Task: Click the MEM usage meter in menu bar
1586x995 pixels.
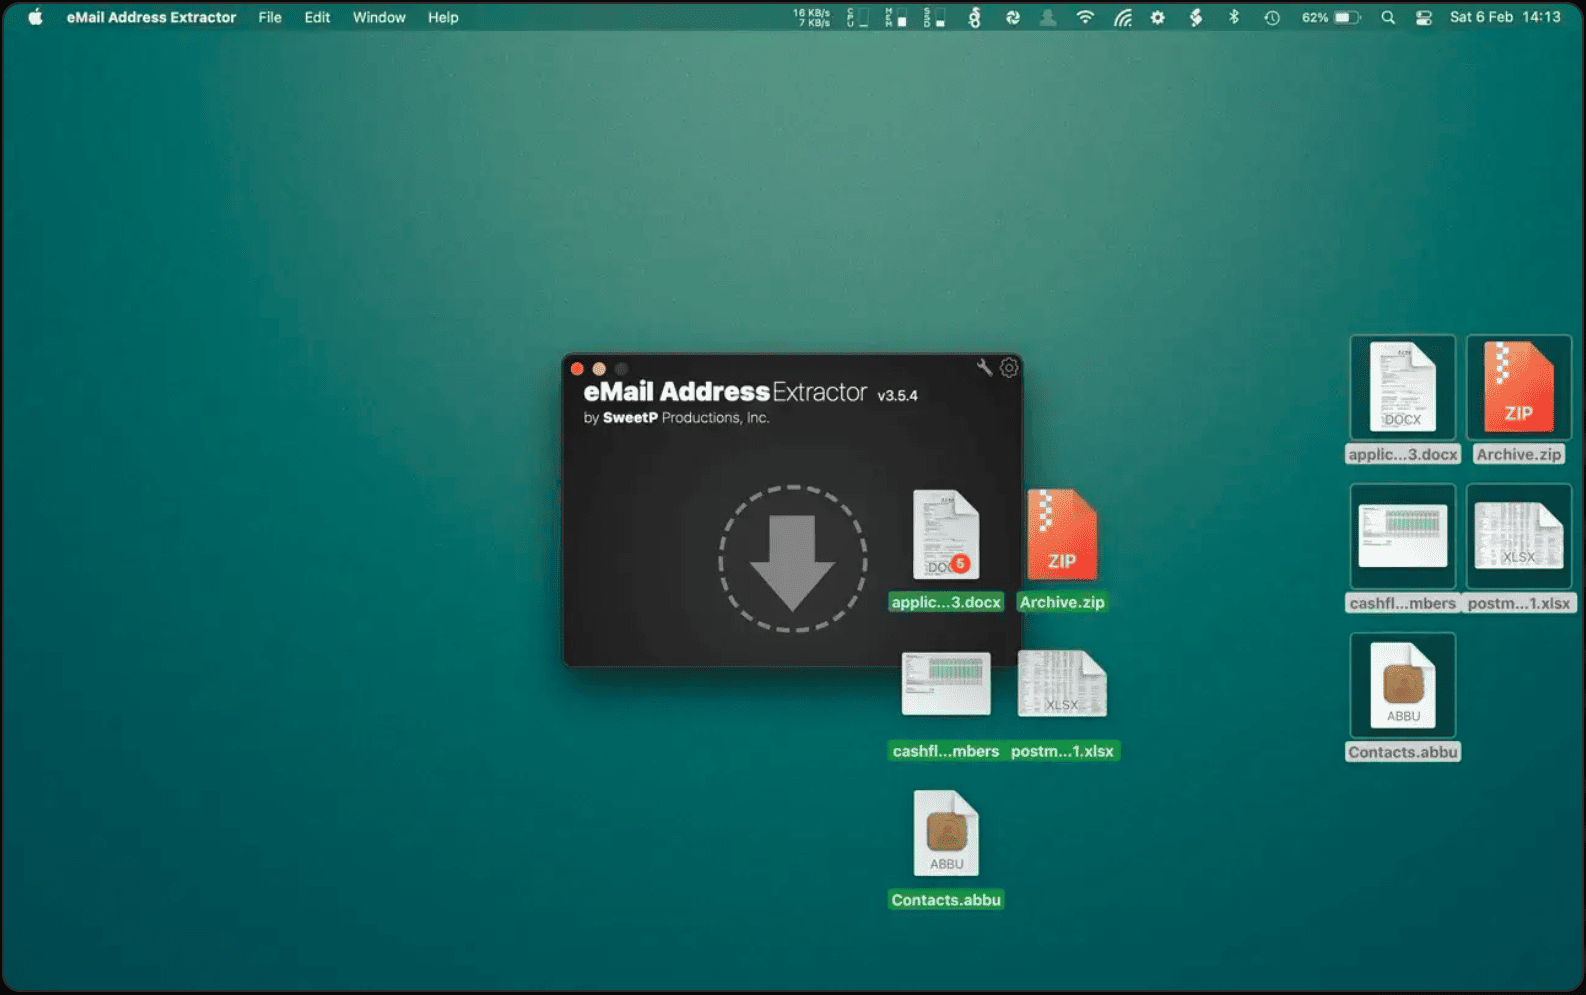Action: tap(896, 17)
